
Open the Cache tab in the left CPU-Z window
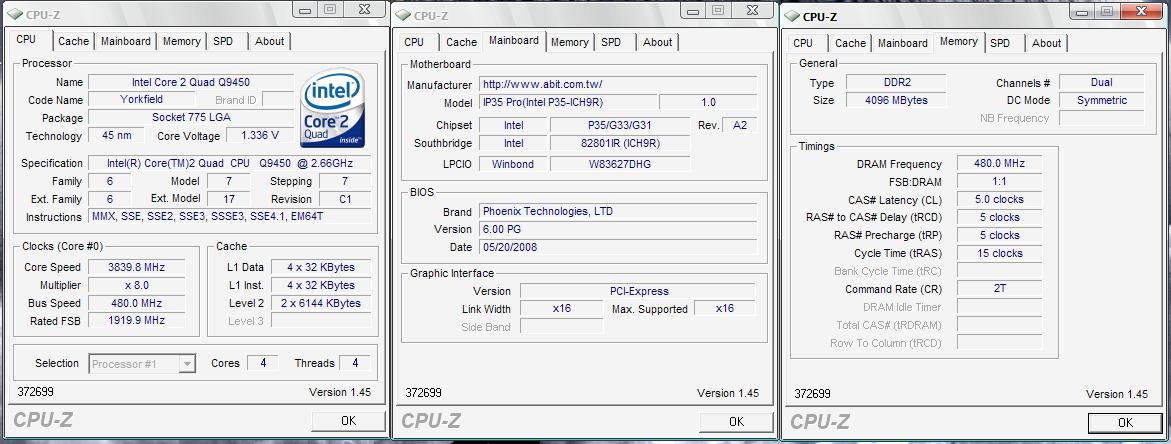pyautogui.click(x=73, y=41)
